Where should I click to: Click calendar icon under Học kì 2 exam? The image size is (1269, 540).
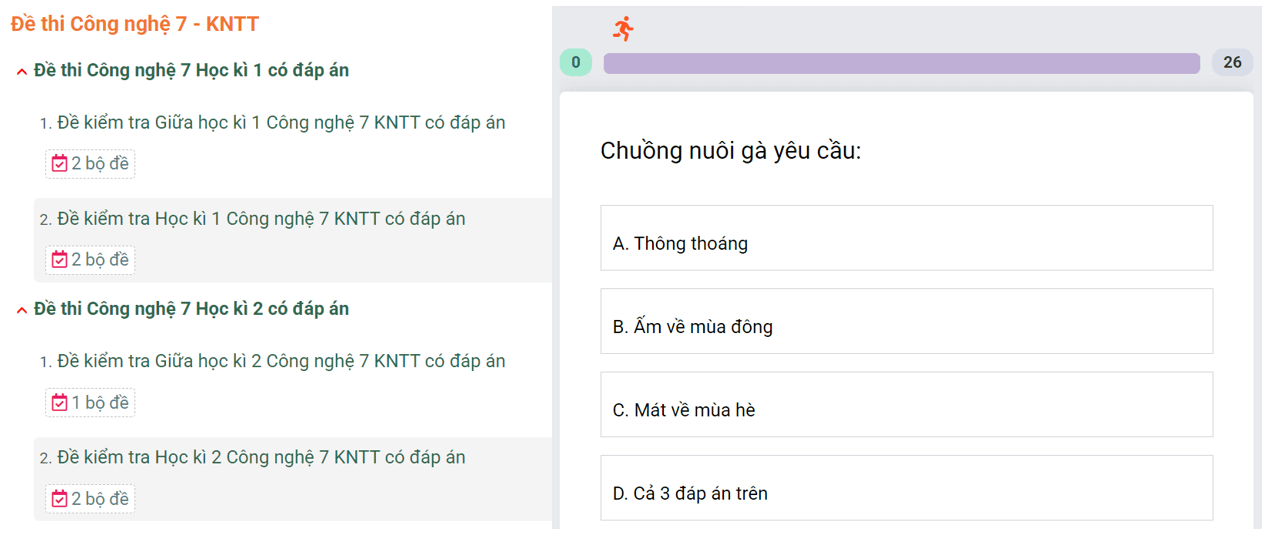[60, 499]
